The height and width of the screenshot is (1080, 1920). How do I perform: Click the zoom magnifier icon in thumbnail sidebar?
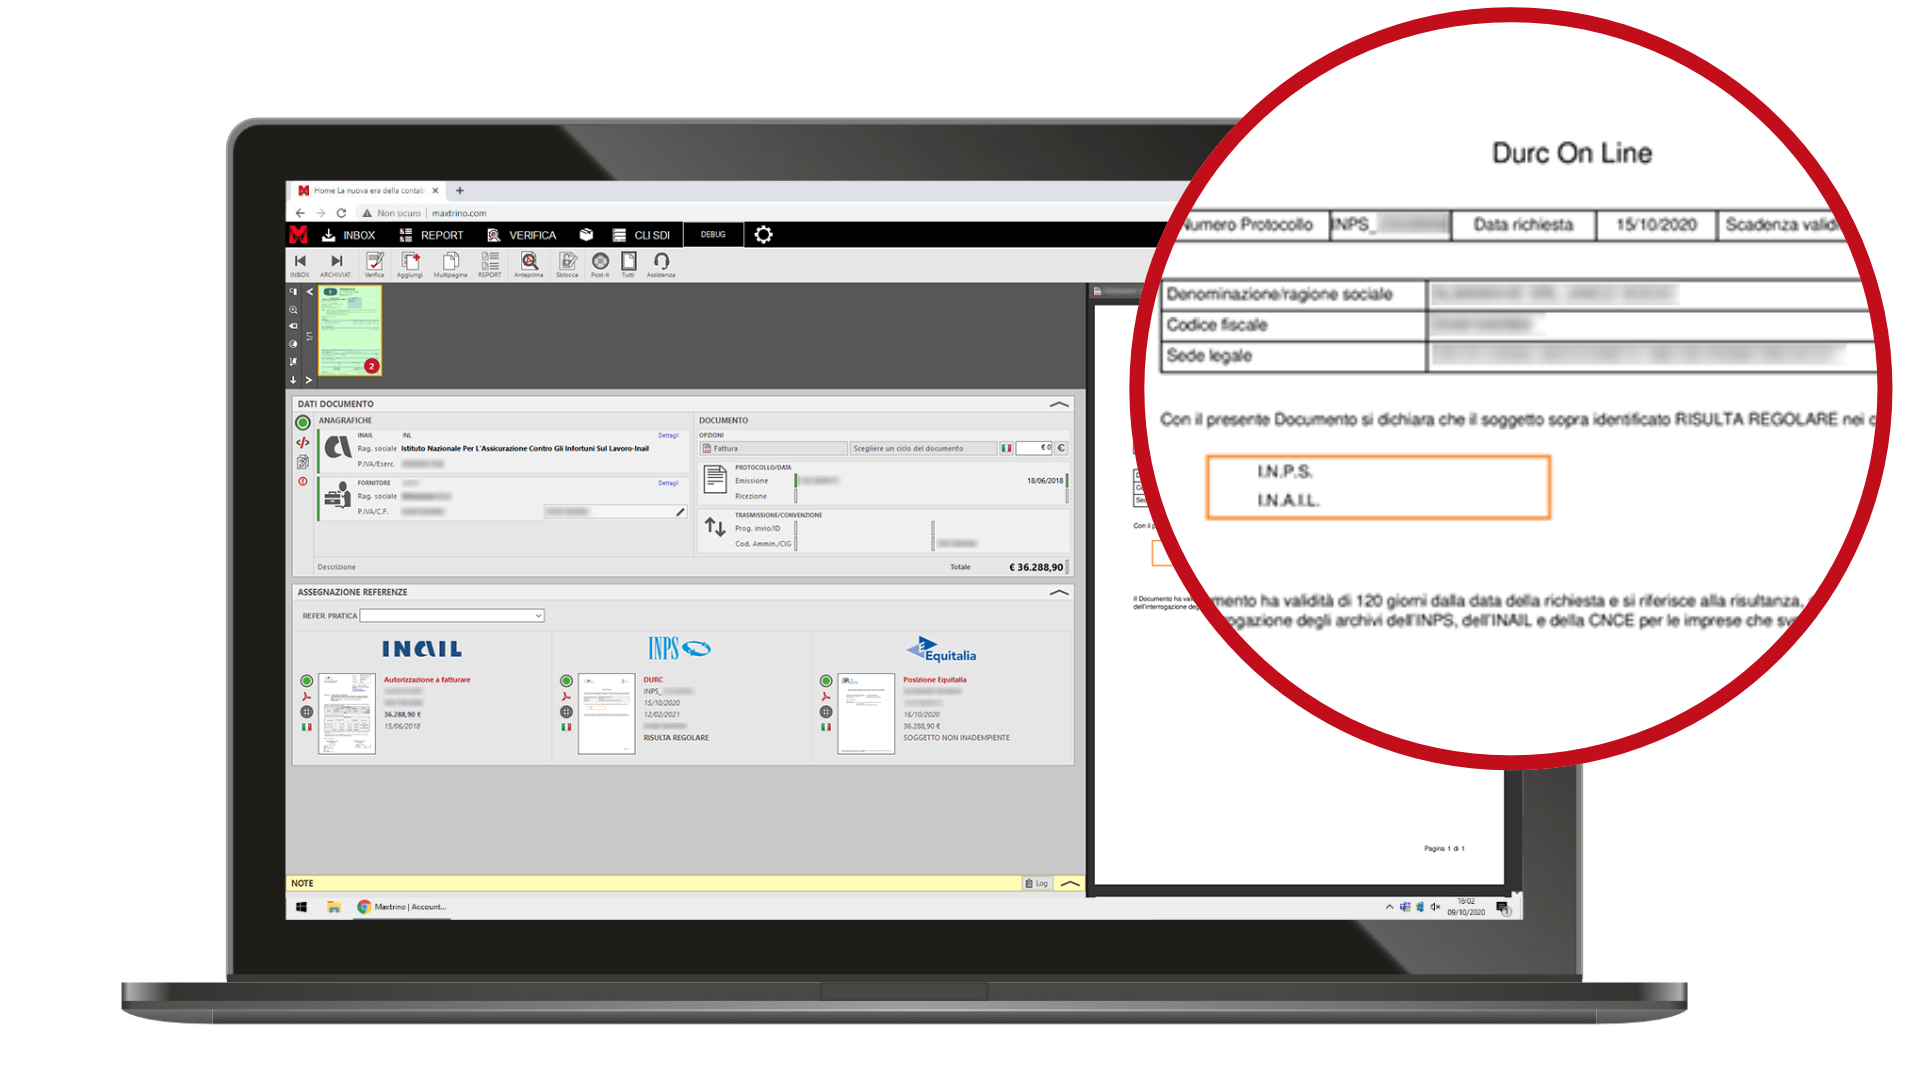click(293, 310)
